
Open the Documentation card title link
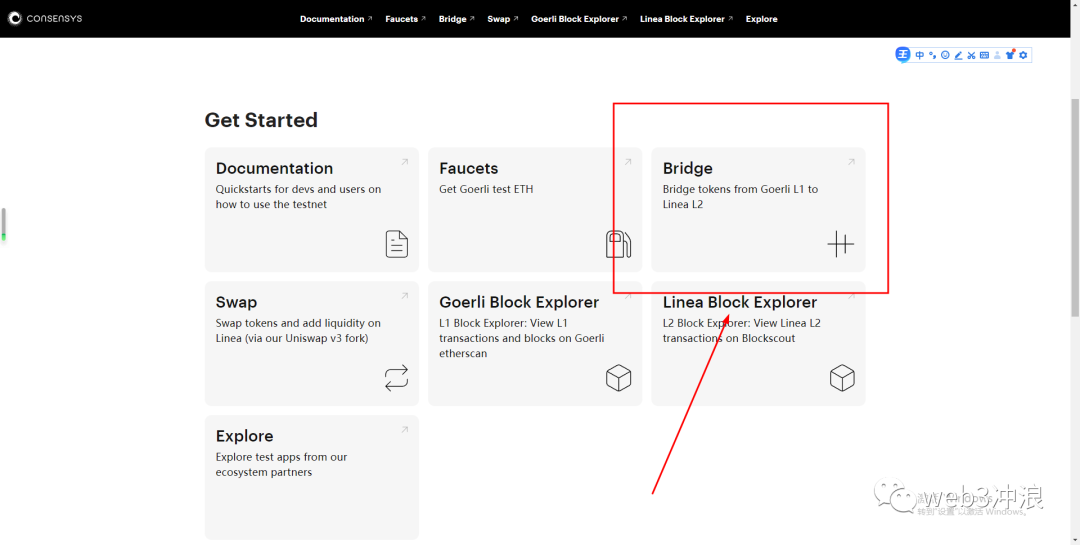pos(274,168)
